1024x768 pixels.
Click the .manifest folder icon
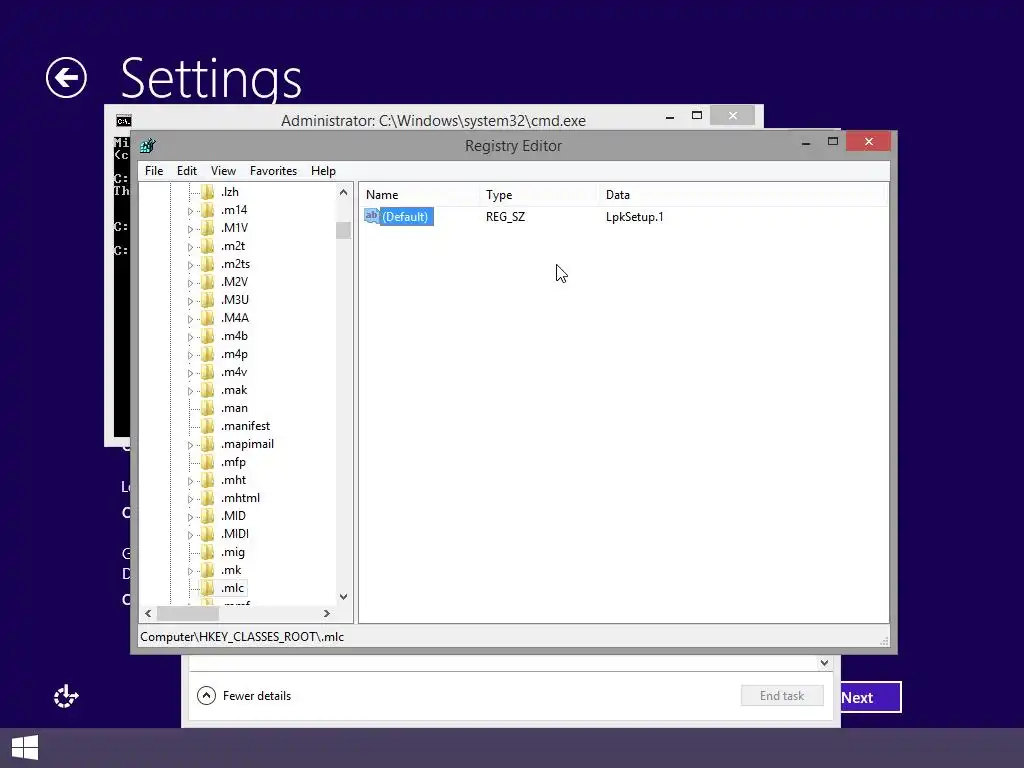pyautogui.click(x=208, y=426)
